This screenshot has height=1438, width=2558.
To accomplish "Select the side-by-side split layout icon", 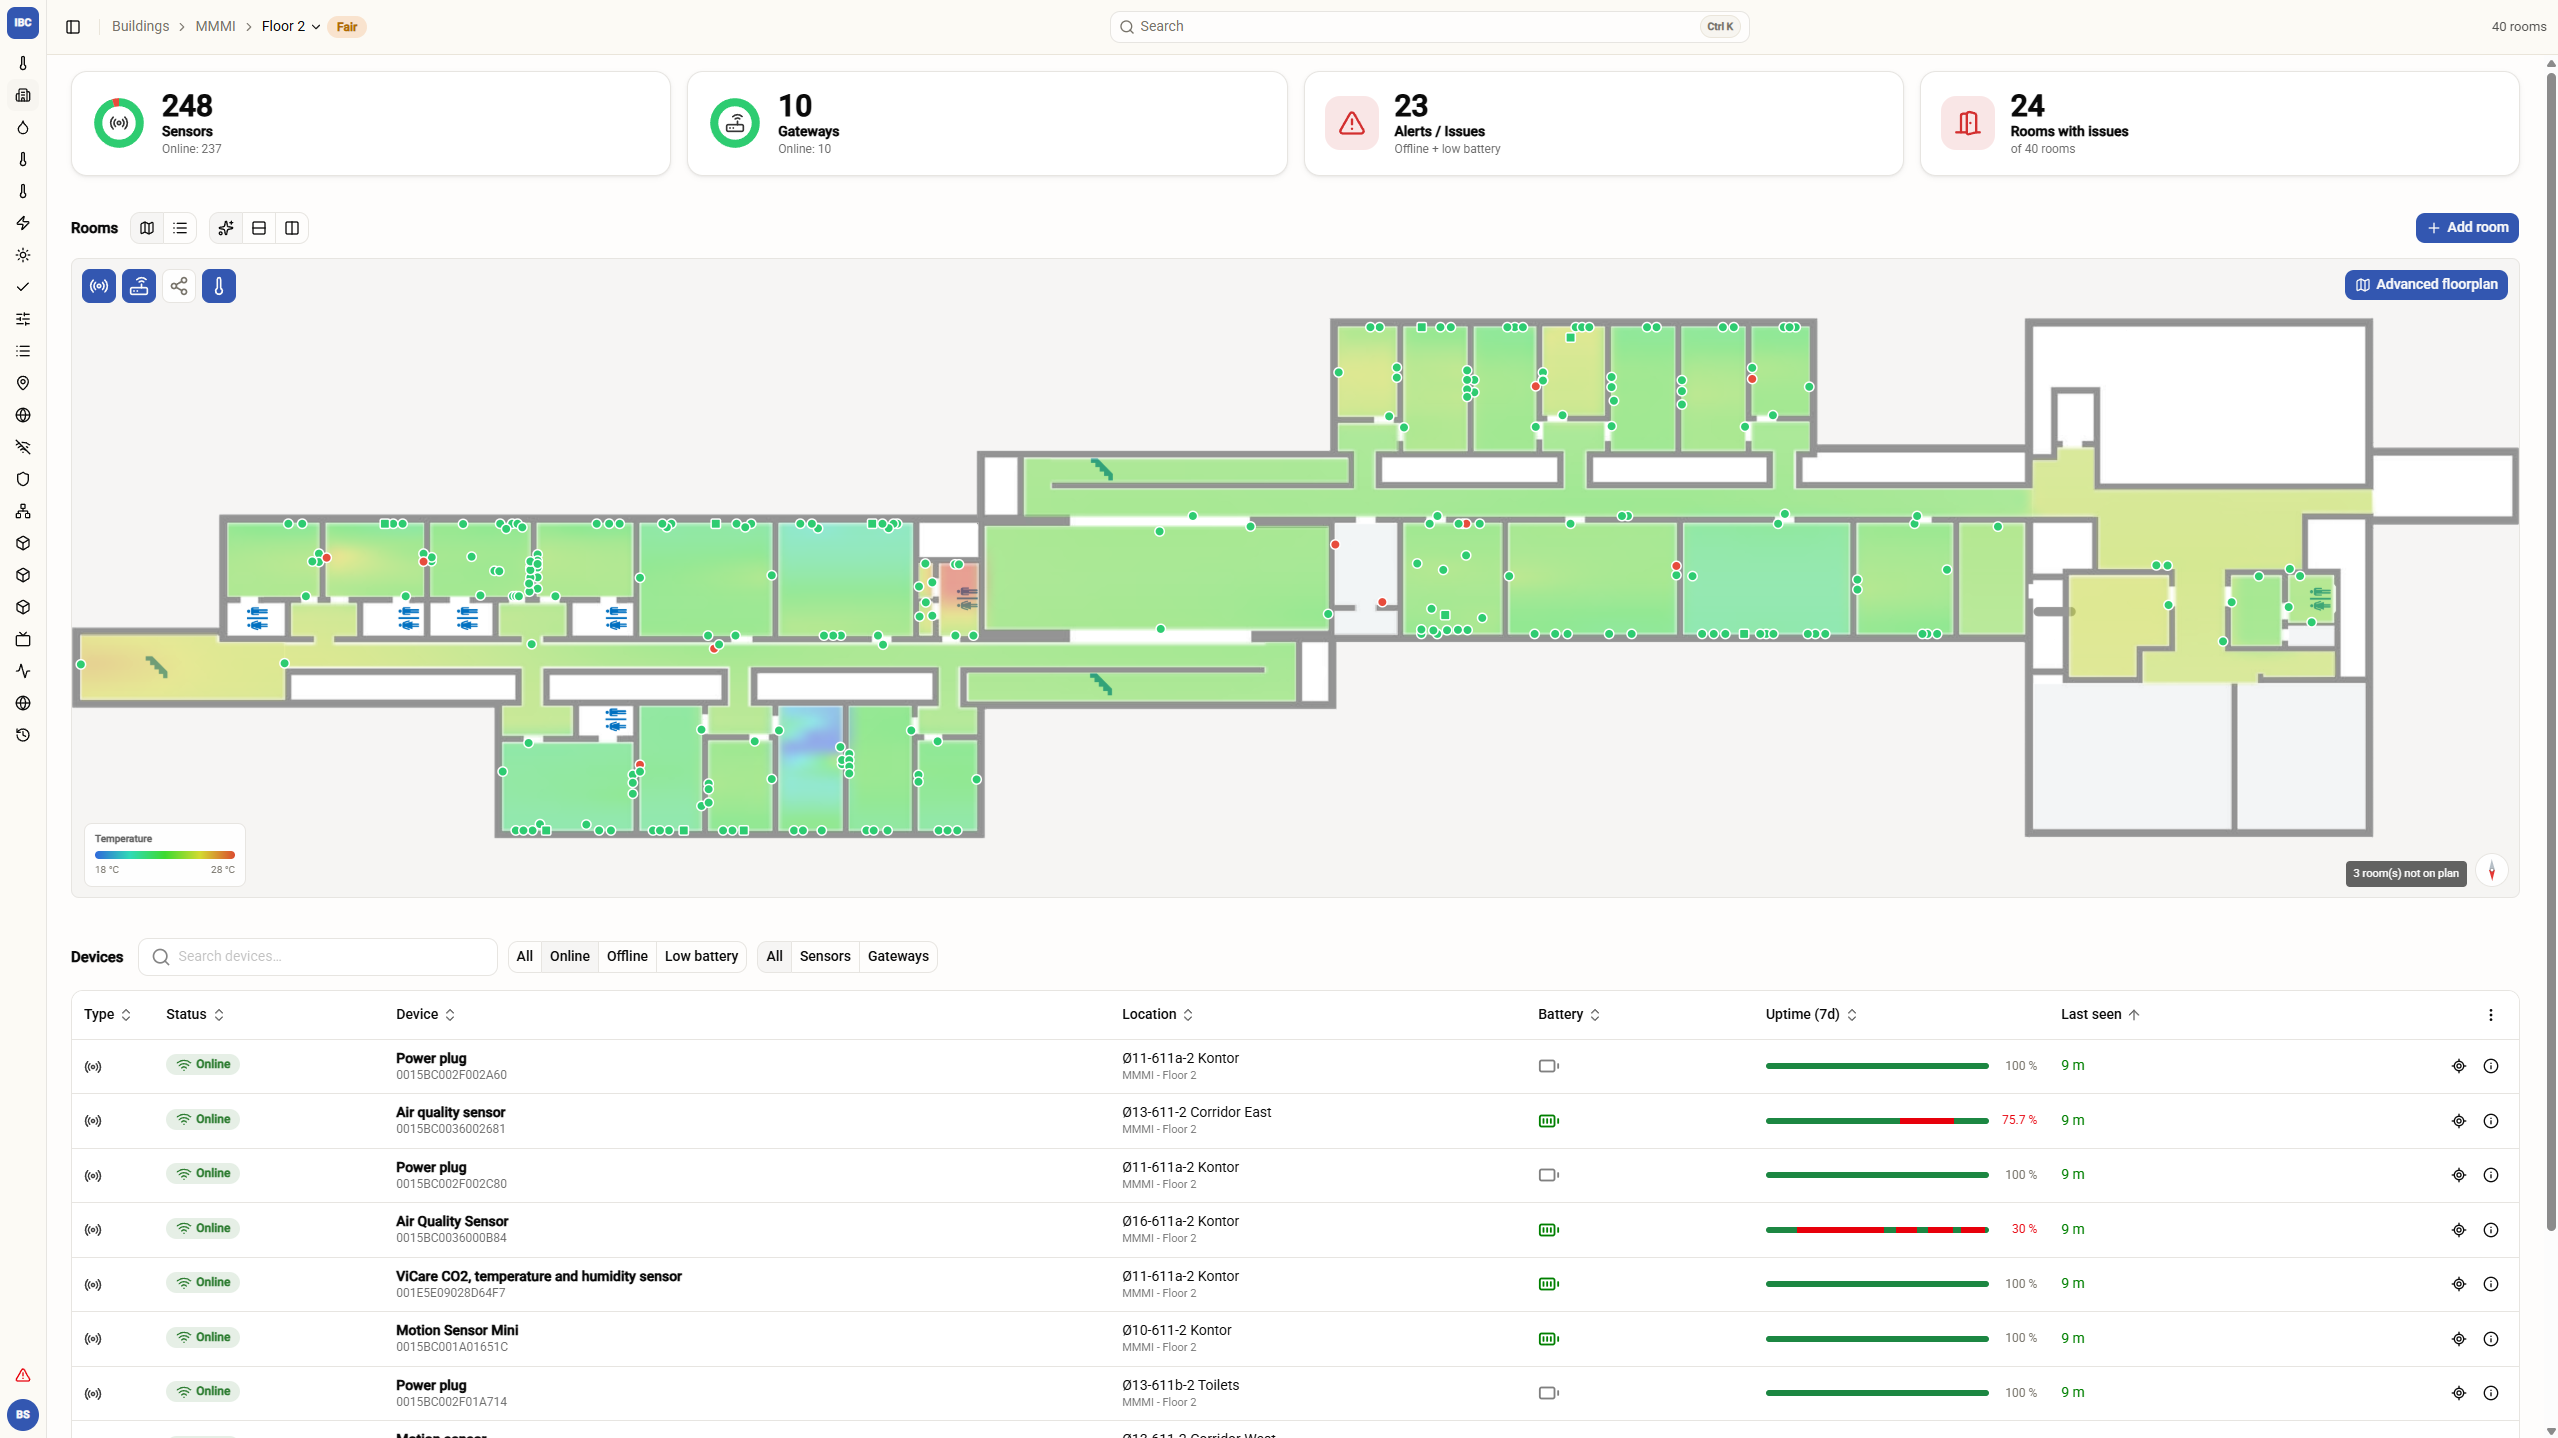I will pyautogui.click(x=292, y=228).
